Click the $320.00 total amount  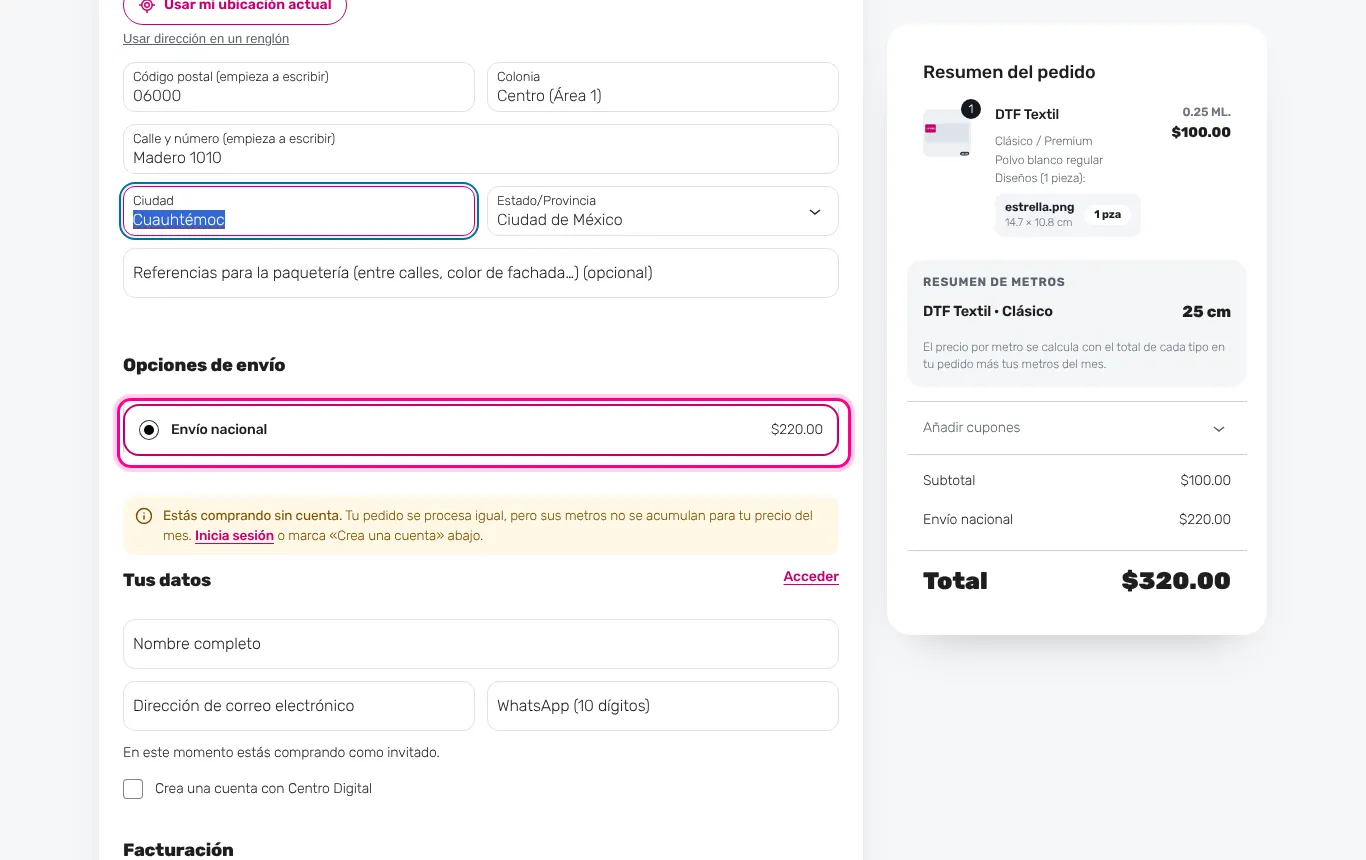(1176, 581)
